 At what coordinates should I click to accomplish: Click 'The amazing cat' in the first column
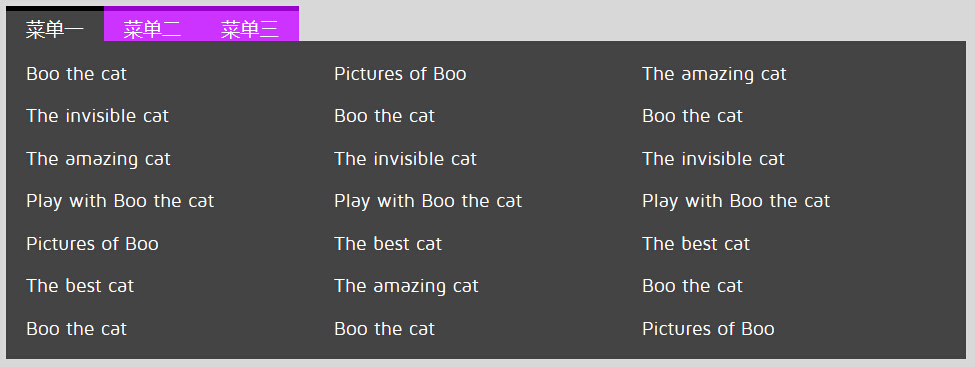98,159
